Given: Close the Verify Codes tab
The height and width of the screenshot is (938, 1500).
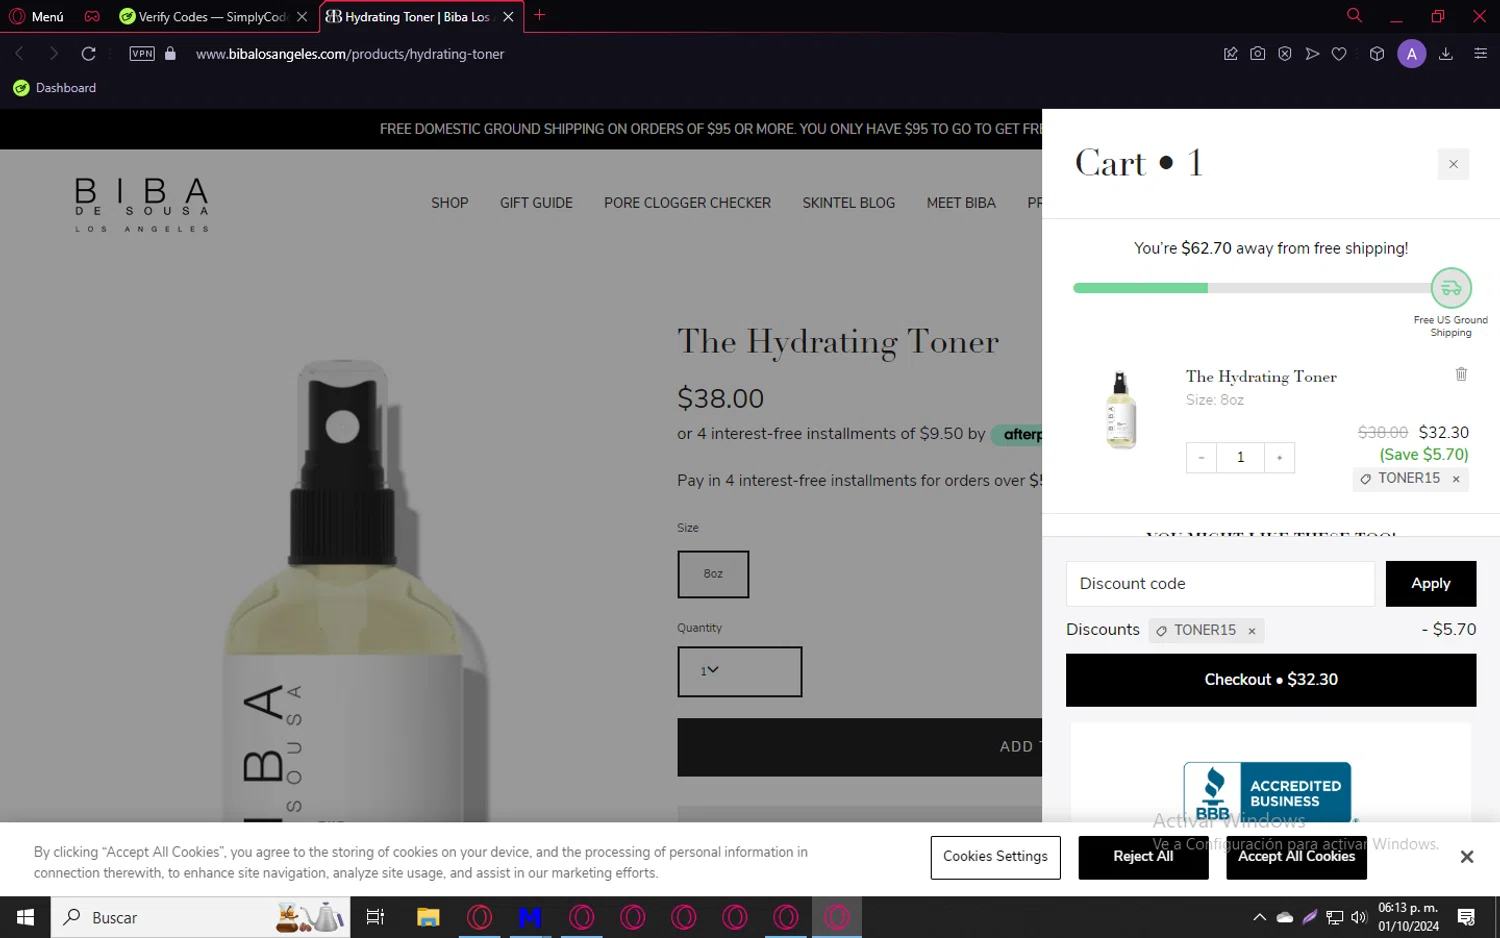Looking at the screenshot, I should [302, 17].
